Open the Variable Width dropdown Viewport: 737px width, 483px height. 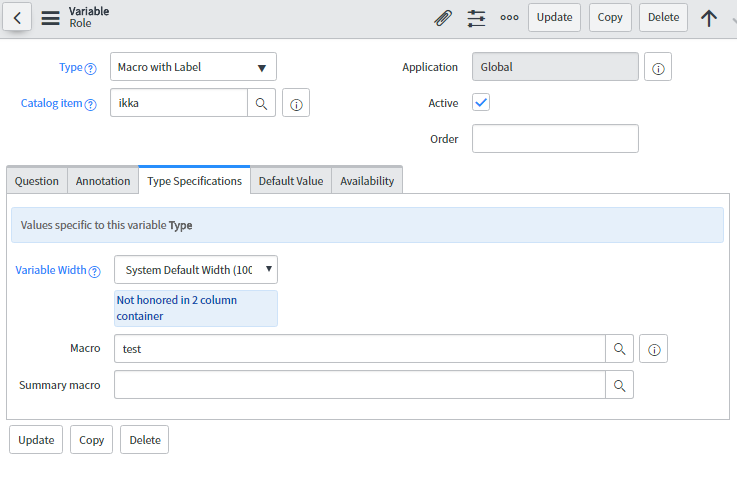click(x=196, y=270)
